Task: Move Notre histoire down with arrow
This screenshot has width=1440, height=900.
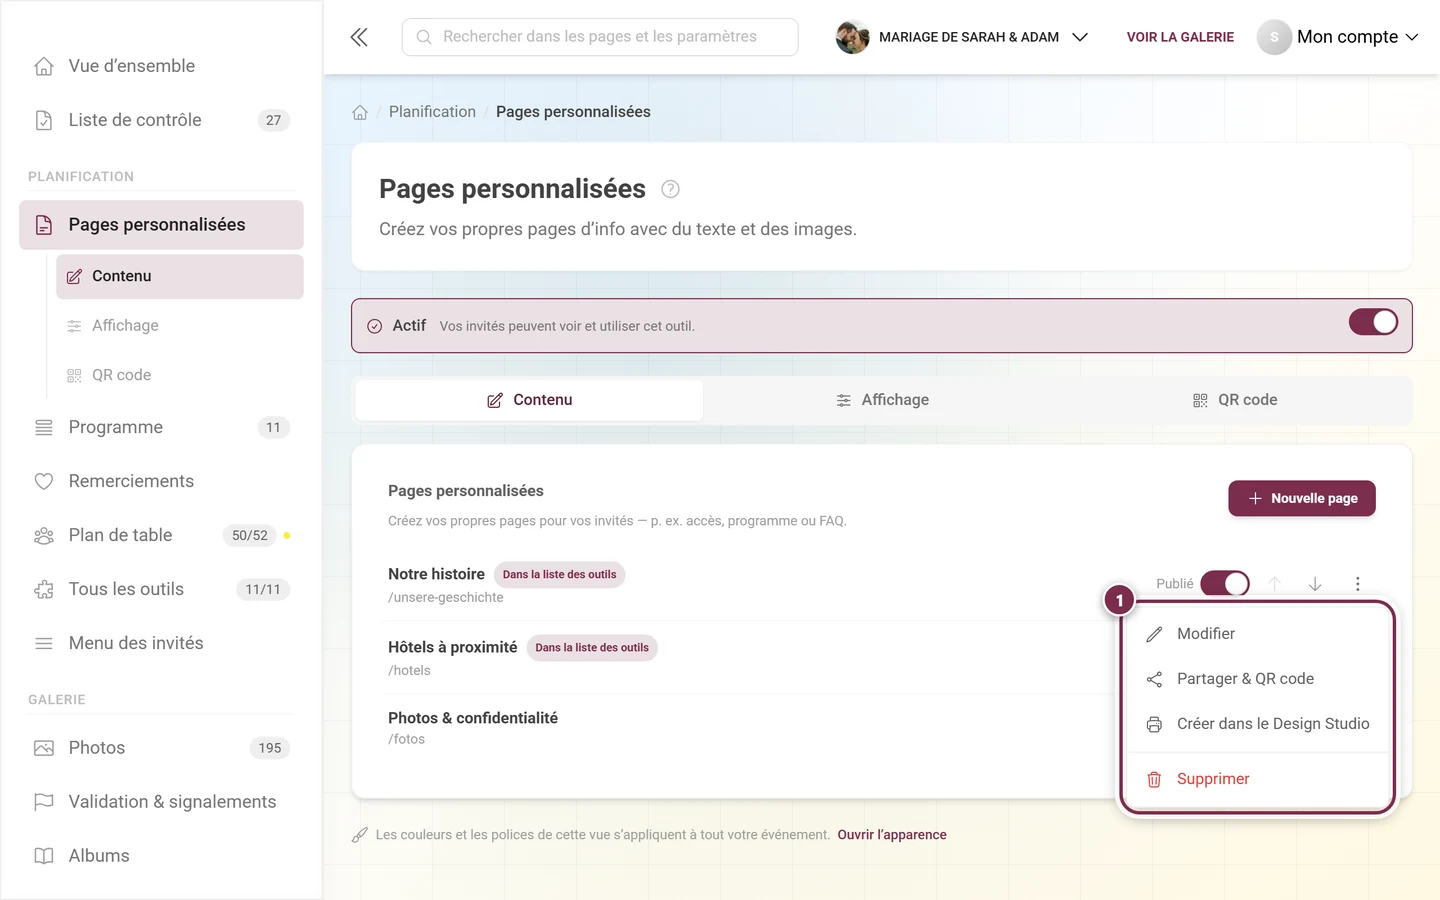Action: pos(1315,584)
